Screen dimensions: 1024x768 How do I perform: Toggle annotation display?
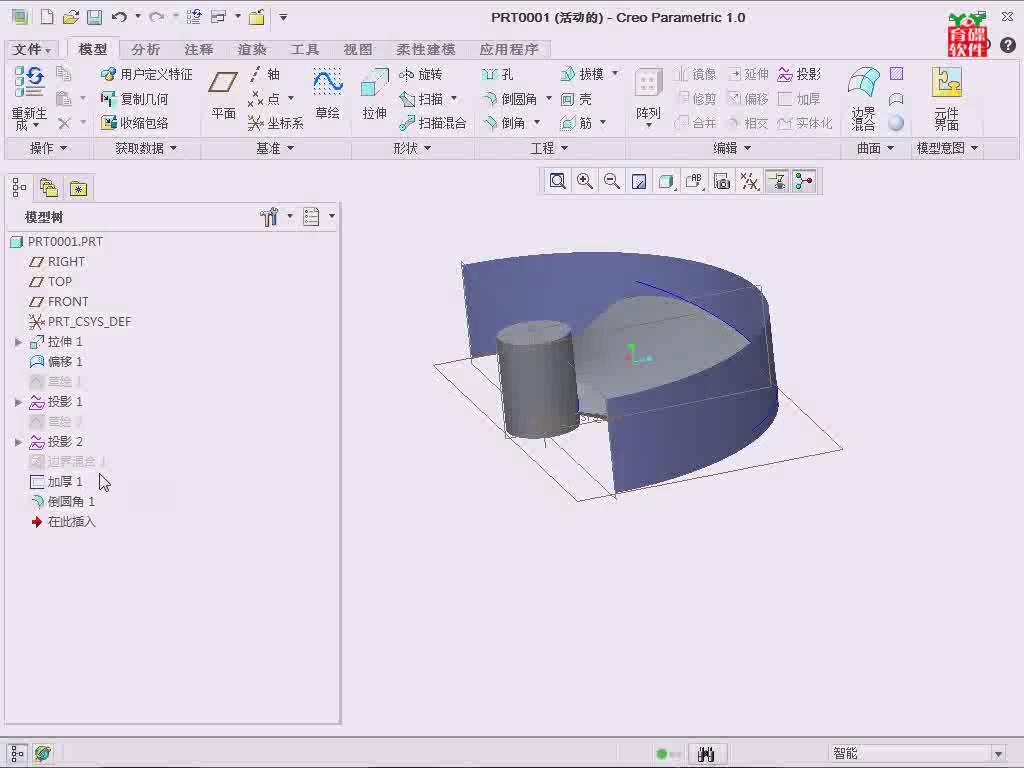(x=777, y=181)
